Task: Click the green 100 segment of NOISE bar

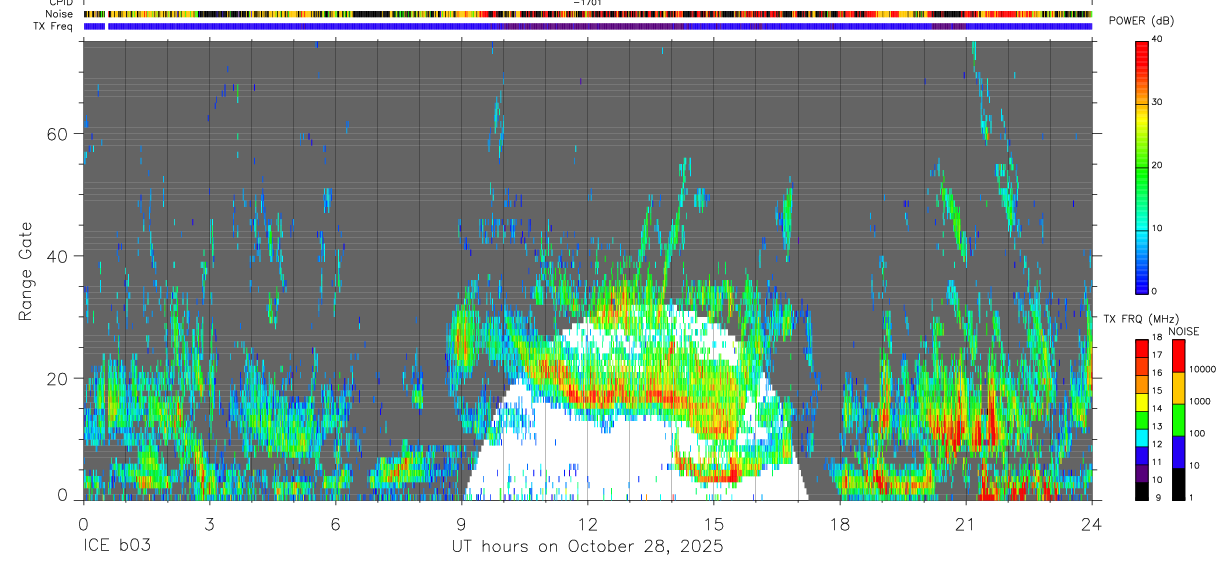Action: [x=1178, y=419]
